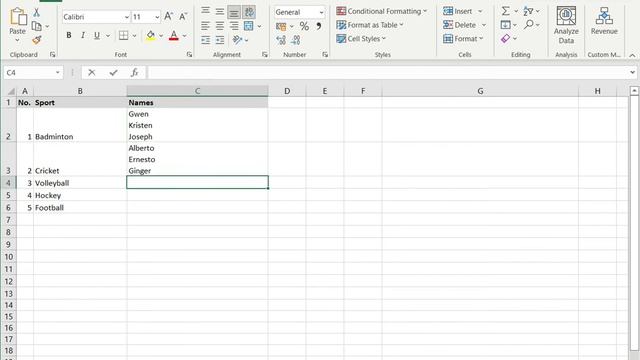640x360 pixels.
Task: Click the AutoSum sigma icon
Action: 505,11
